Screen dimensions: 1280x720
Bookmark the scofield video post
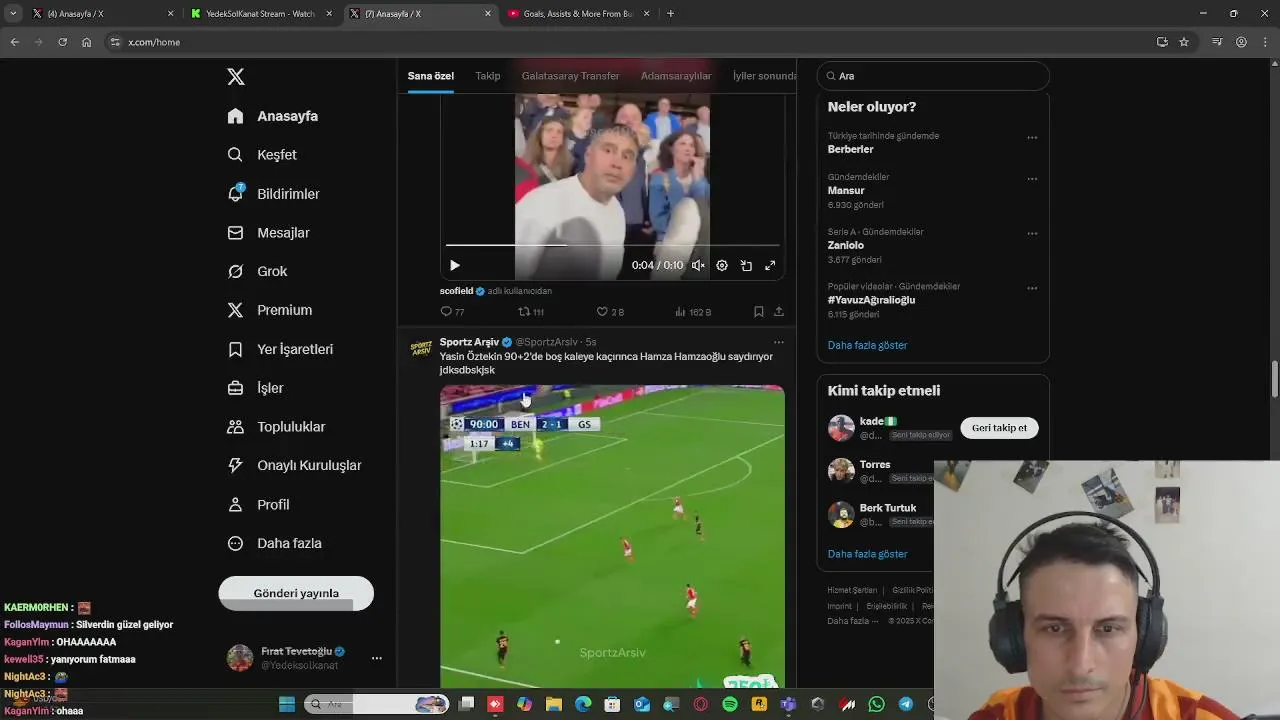pos(759,312)
